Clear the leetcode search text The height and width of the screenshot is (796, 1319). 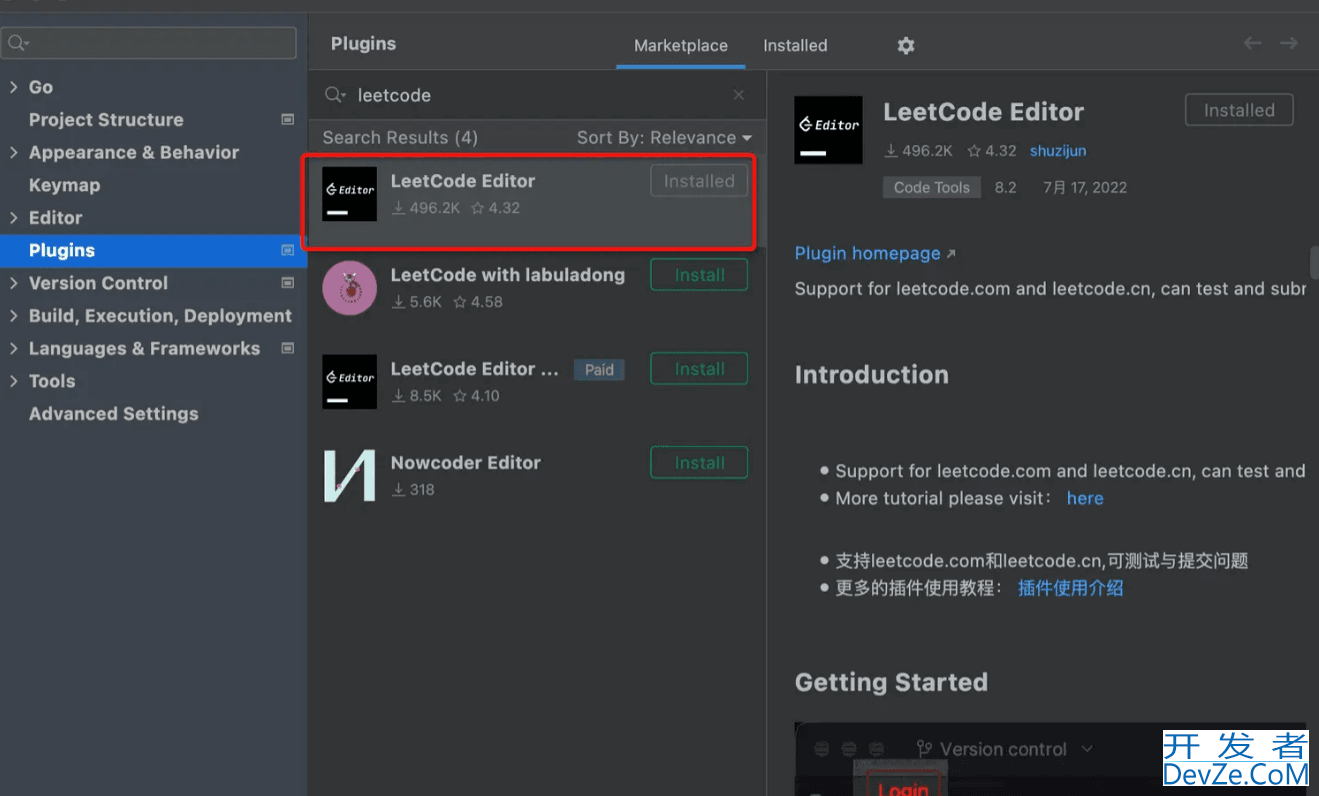point(739,95)
